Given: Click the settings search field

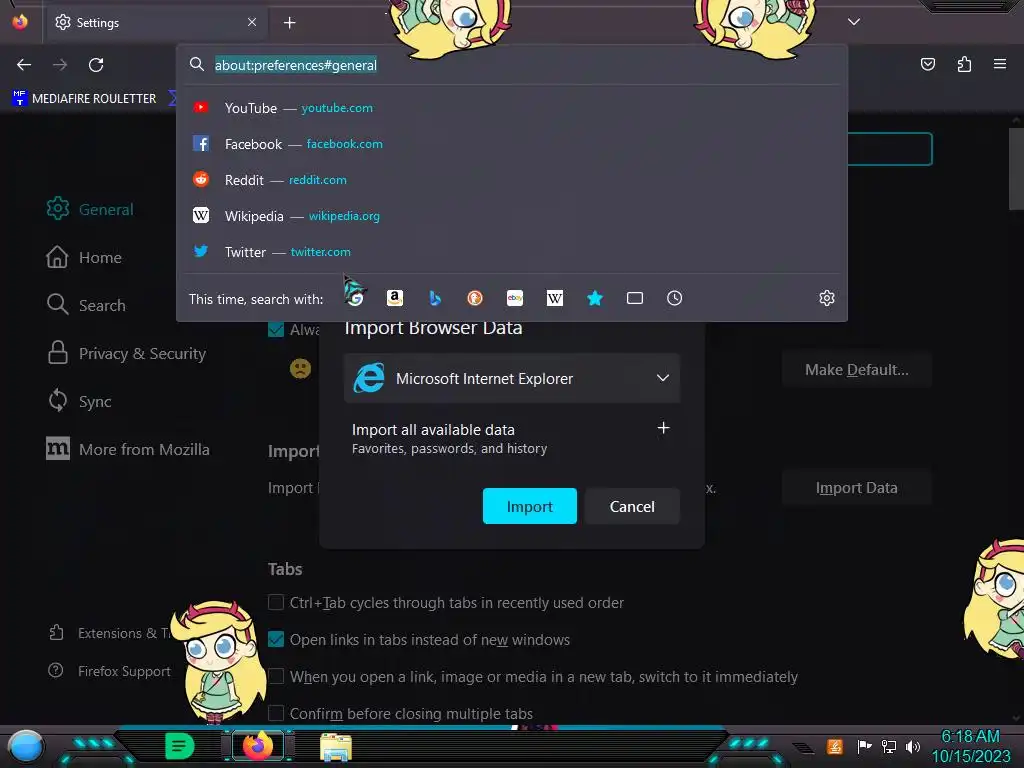Looking at the screenshot, I should click(x=889, y=149).
